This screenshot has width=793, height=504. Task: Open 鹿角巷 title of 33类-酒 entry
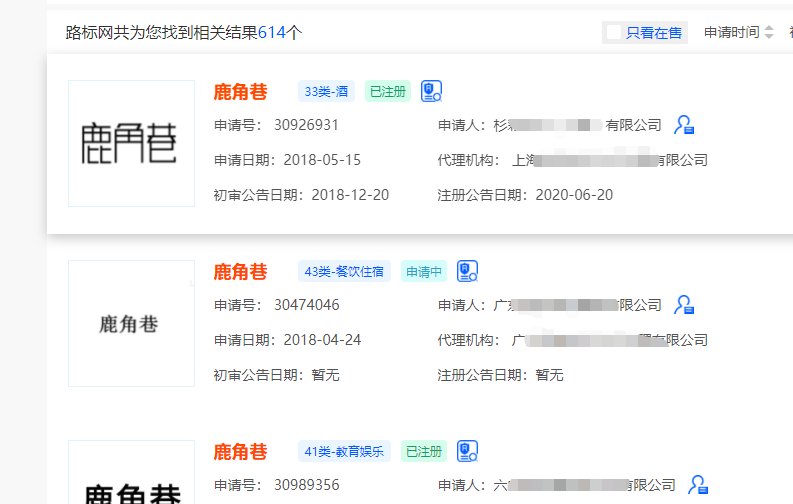coord(240,92)
